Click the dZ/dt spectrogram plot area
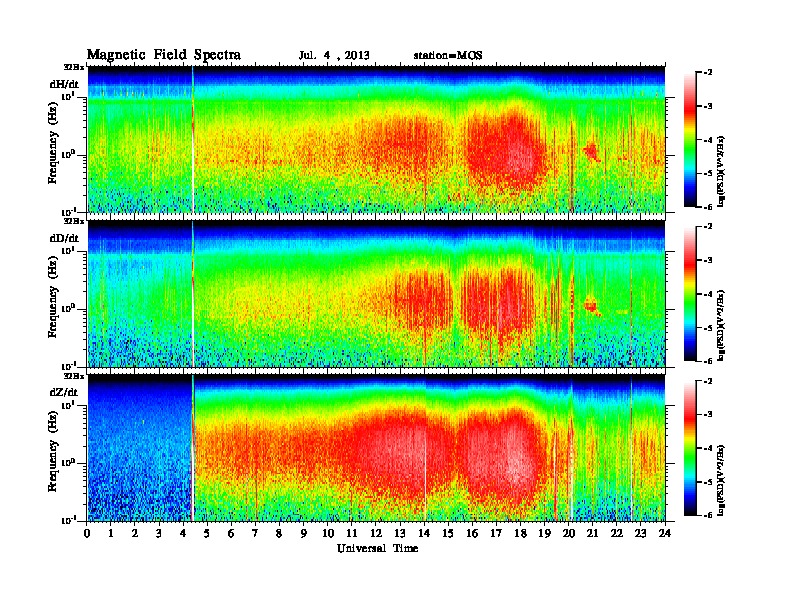792x612 pixels. [x=376, y=448]
